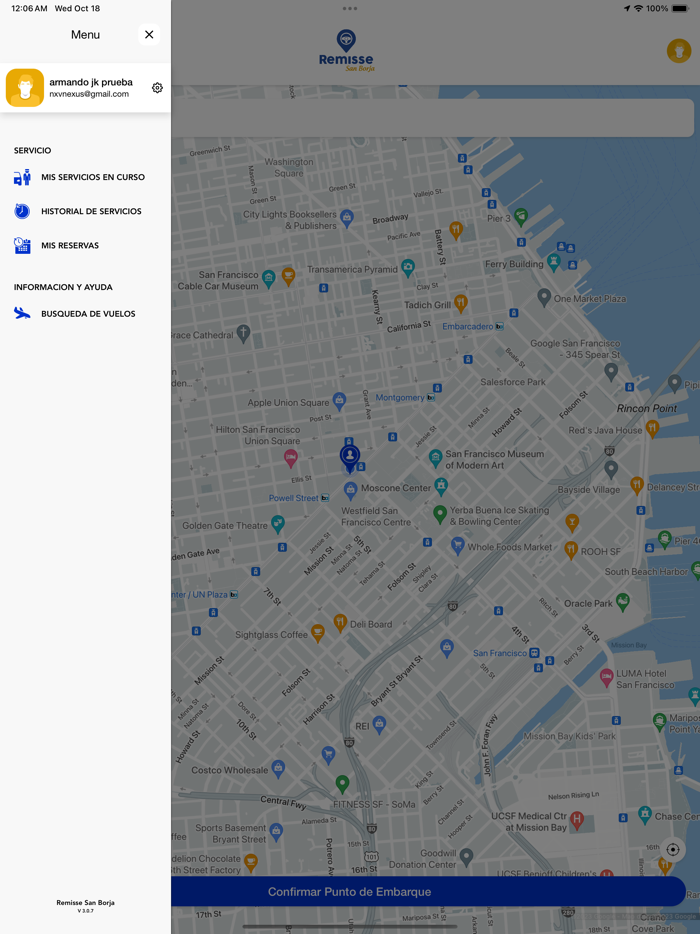This screenshot has height=934, width=700.
Task: Tap Whole Foods Market cart marker
Action: 458,545
